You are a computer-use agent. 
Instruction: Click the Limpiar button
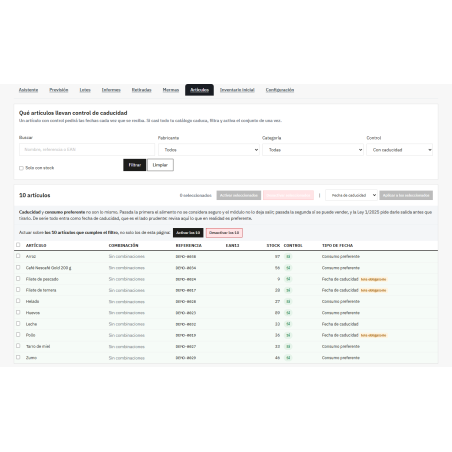[160, 165]
